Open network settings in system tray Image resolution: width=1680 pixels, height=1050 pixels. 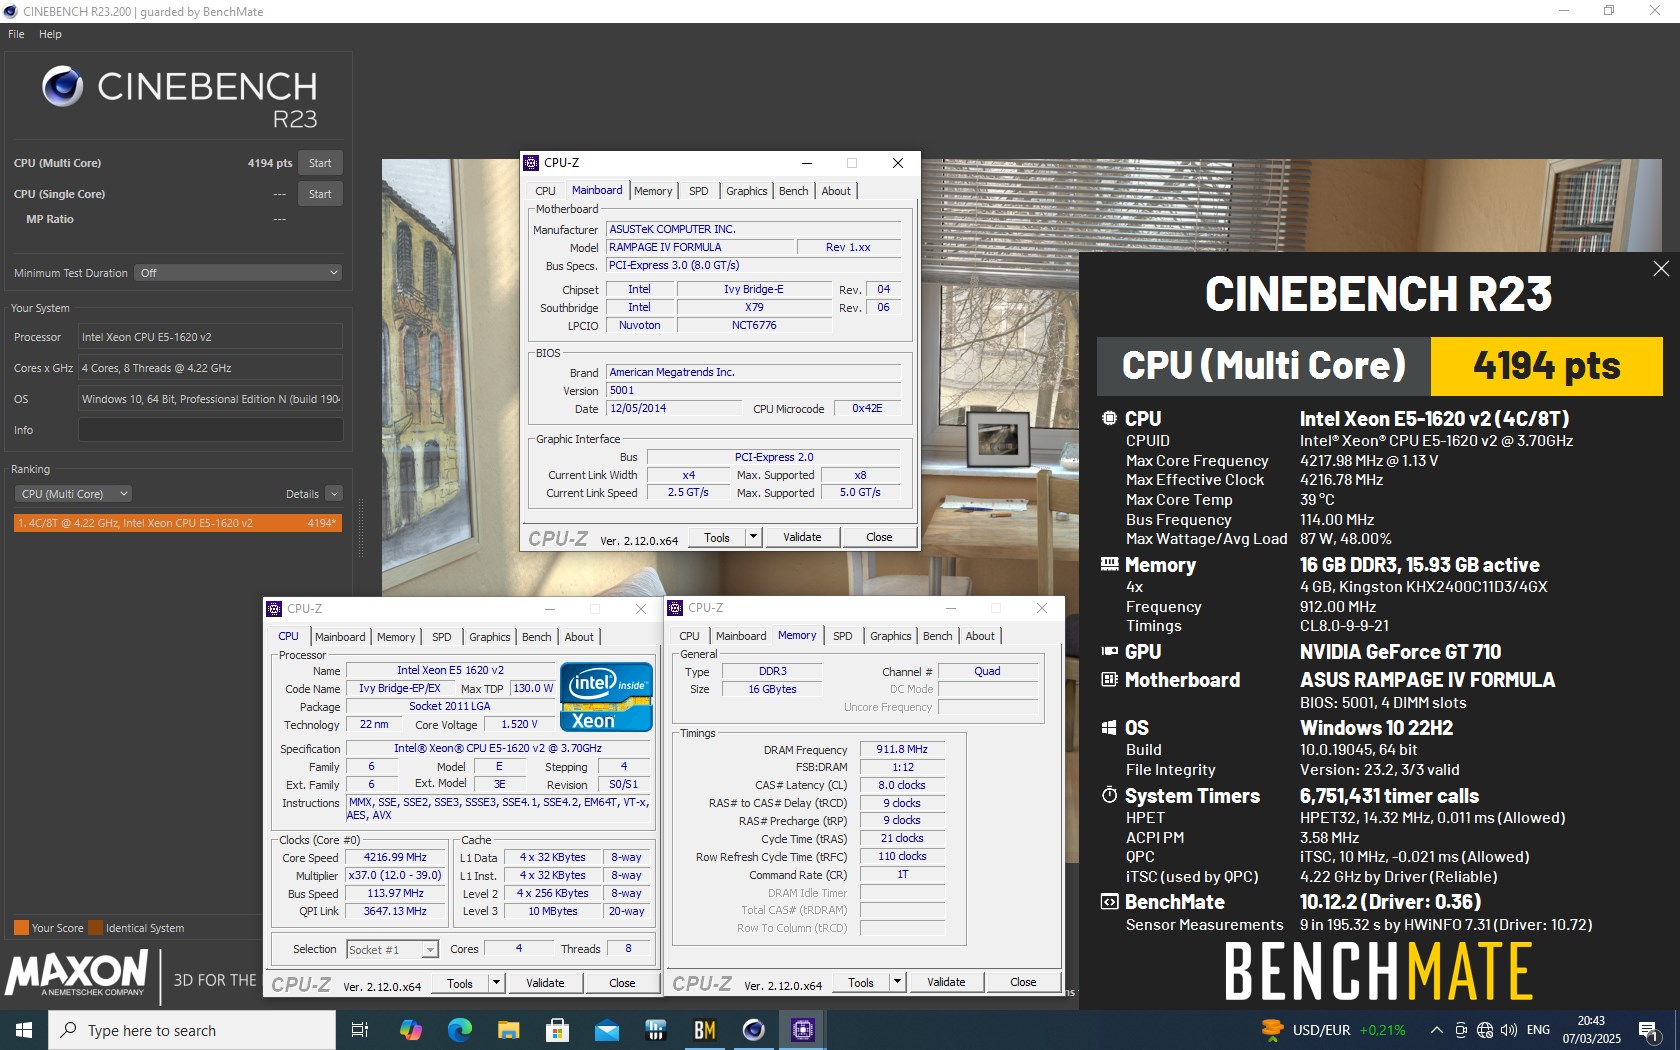(1485, 1030)
